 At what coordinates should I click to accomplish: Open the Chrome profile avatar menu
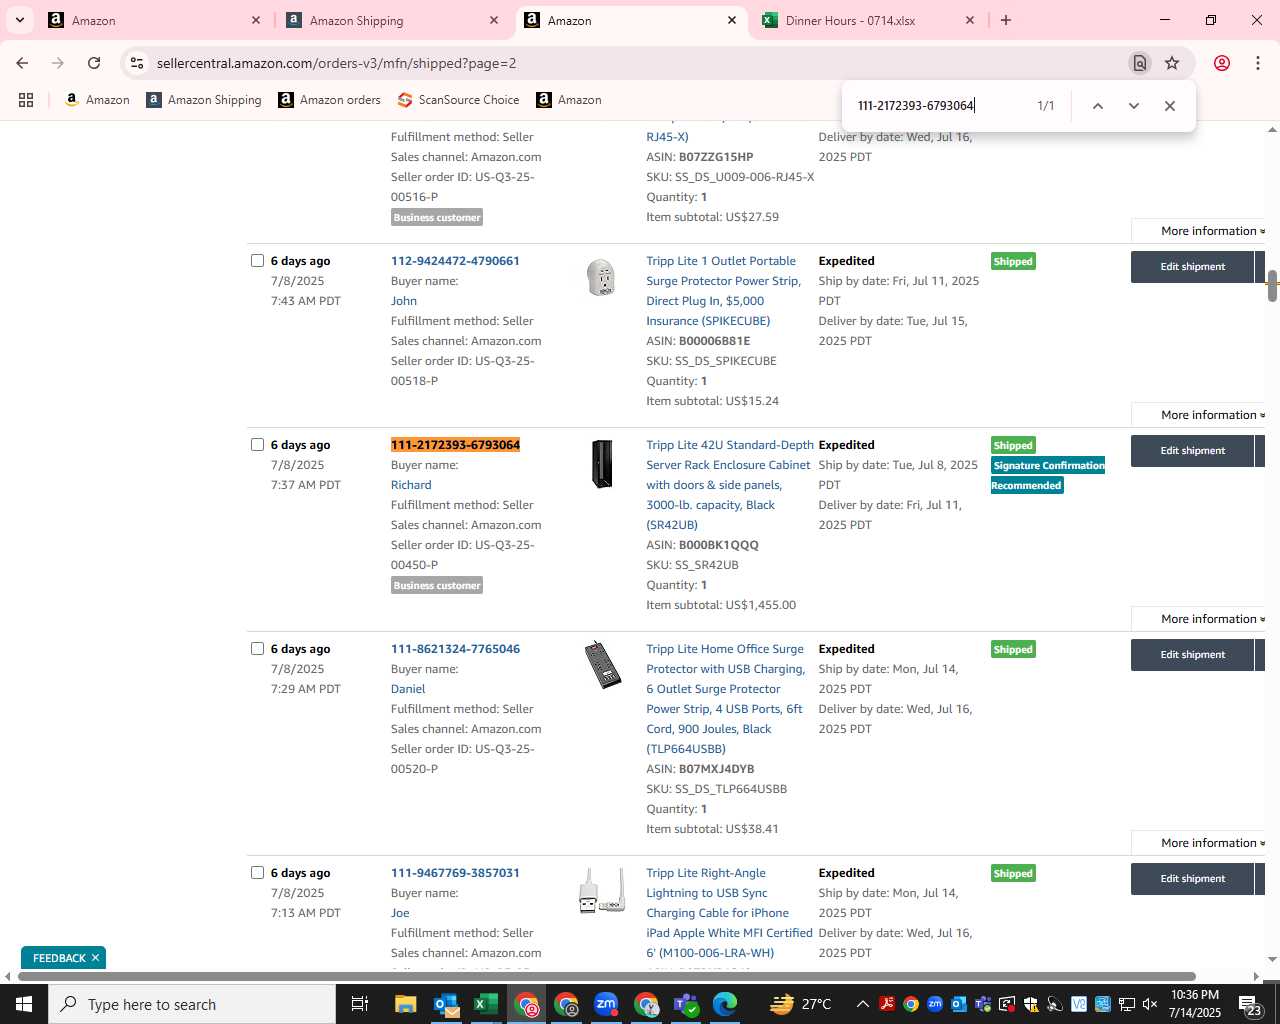point(1221,63)
